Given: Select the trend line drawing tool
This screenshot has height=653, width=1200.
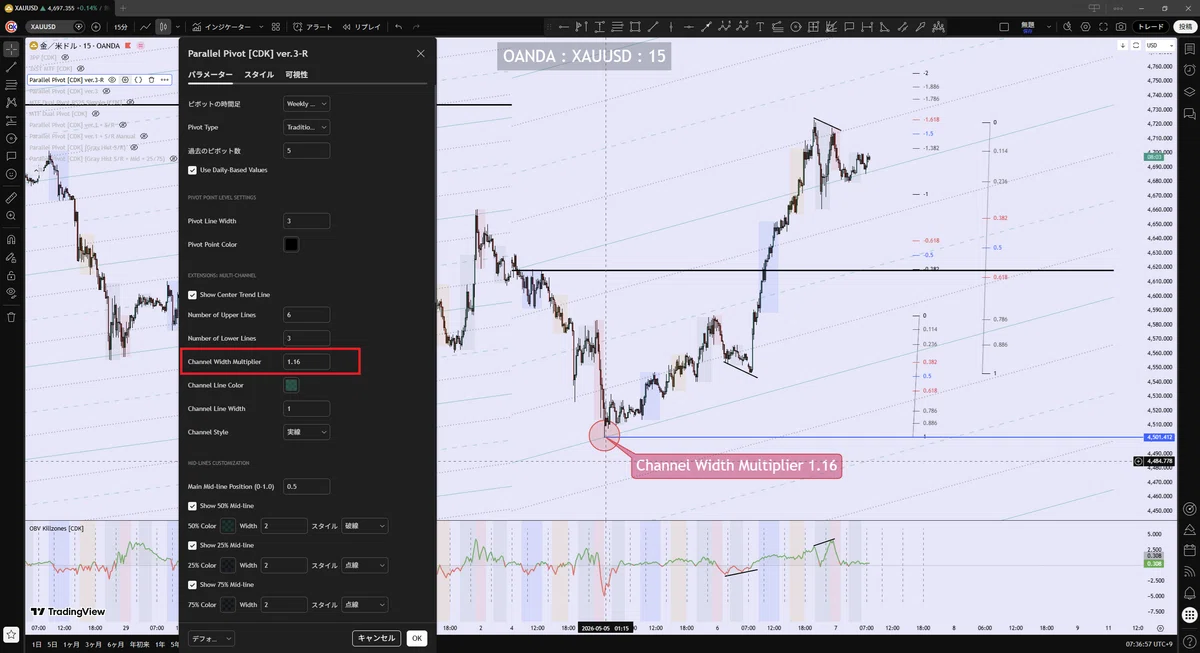Looking at the screenshot, I should pyautogui.click(x=11, y=66).
